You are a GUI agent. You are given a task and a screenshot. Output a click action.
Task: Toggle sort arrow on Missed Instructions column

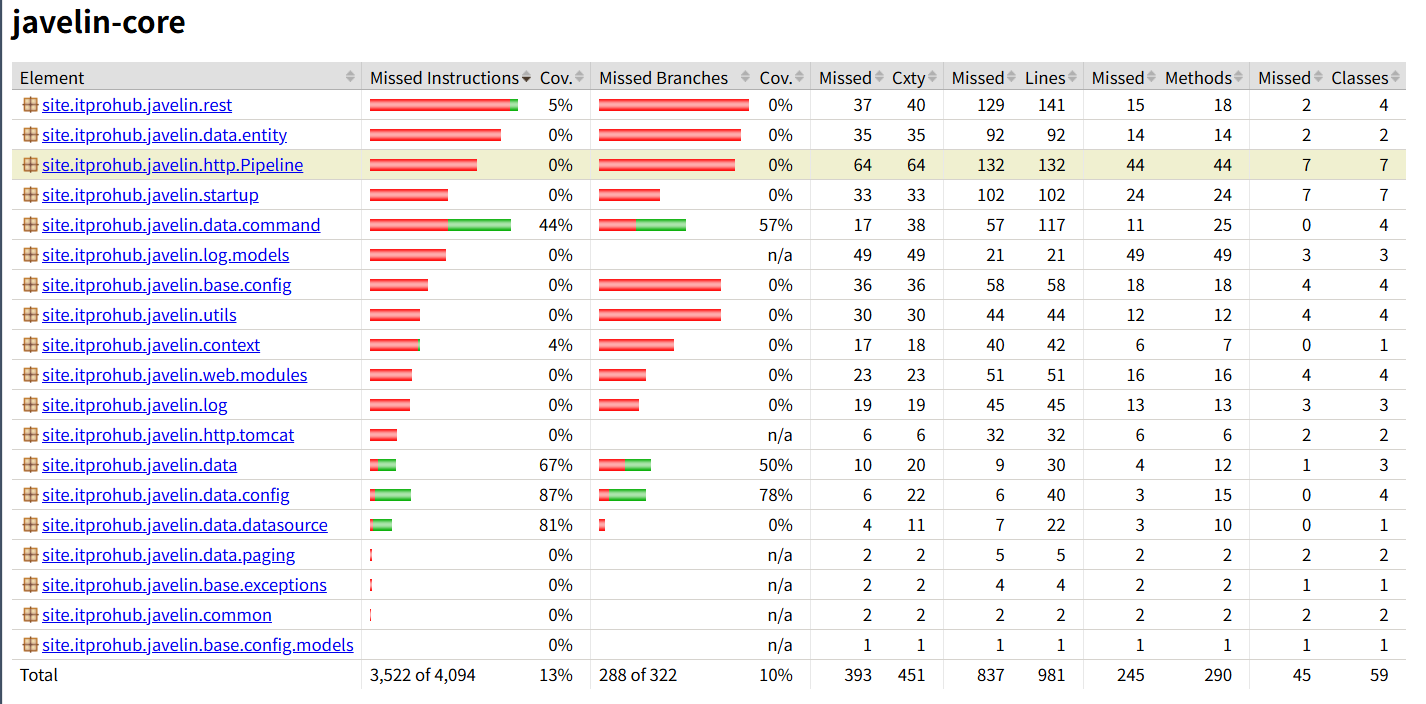[526, 78]
